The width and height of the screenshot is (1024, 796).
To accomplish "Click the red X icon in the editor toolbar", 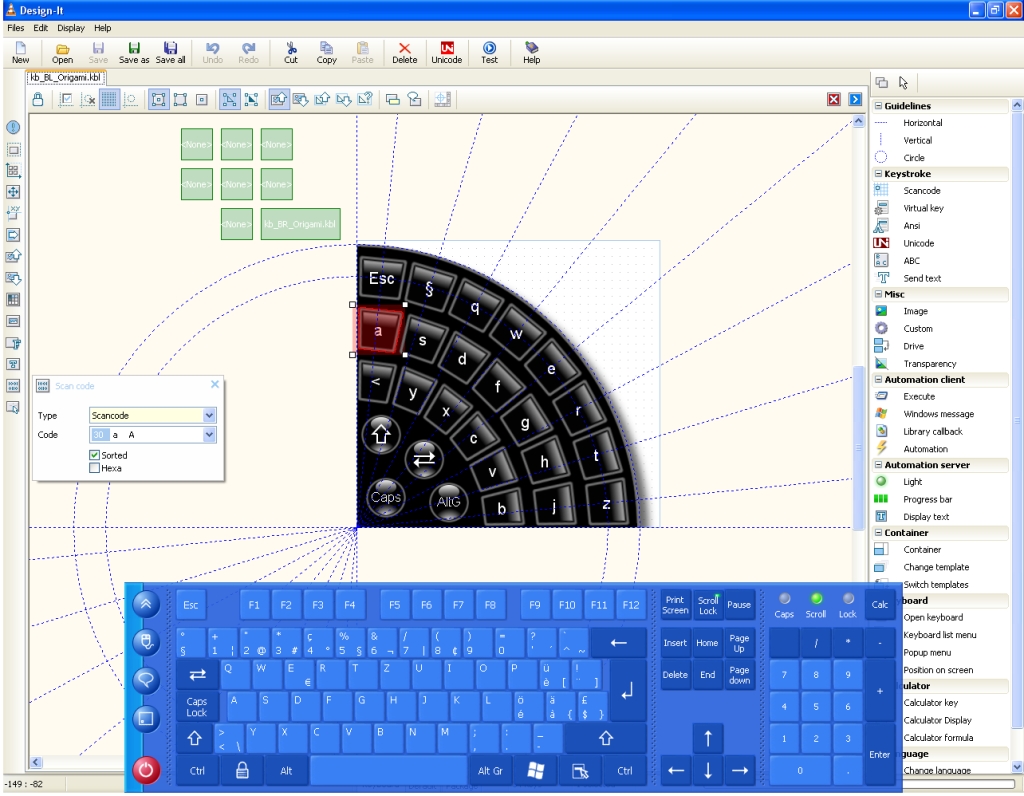I will (x=834, y=99).
